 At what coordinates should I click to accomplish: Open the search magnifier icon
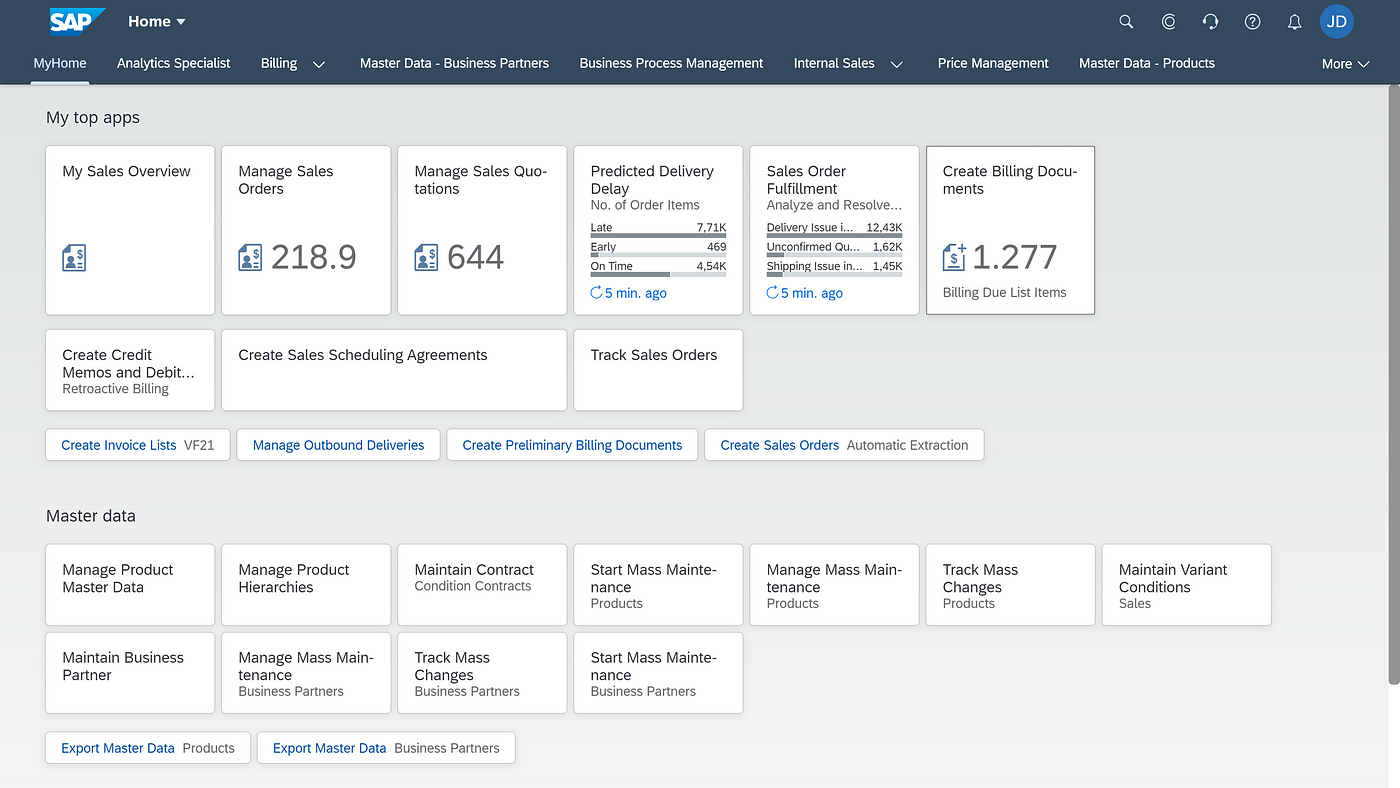[1126, 21]
